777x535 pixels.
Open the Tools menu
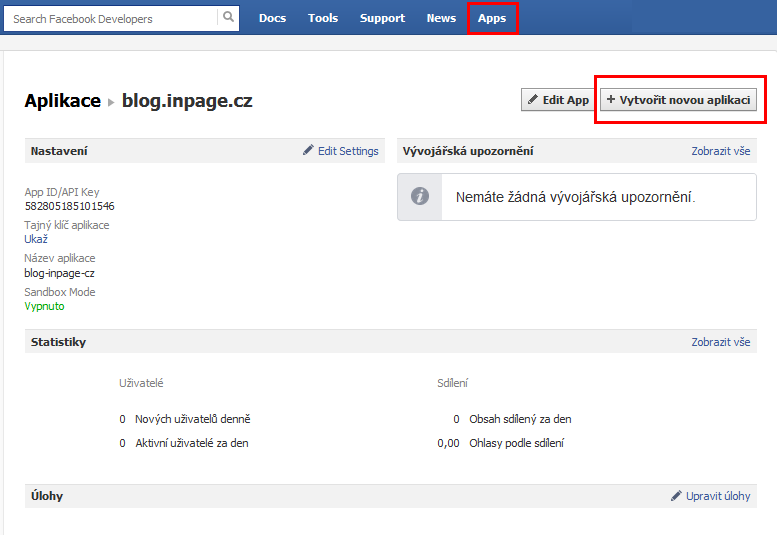tap(323, 18)
